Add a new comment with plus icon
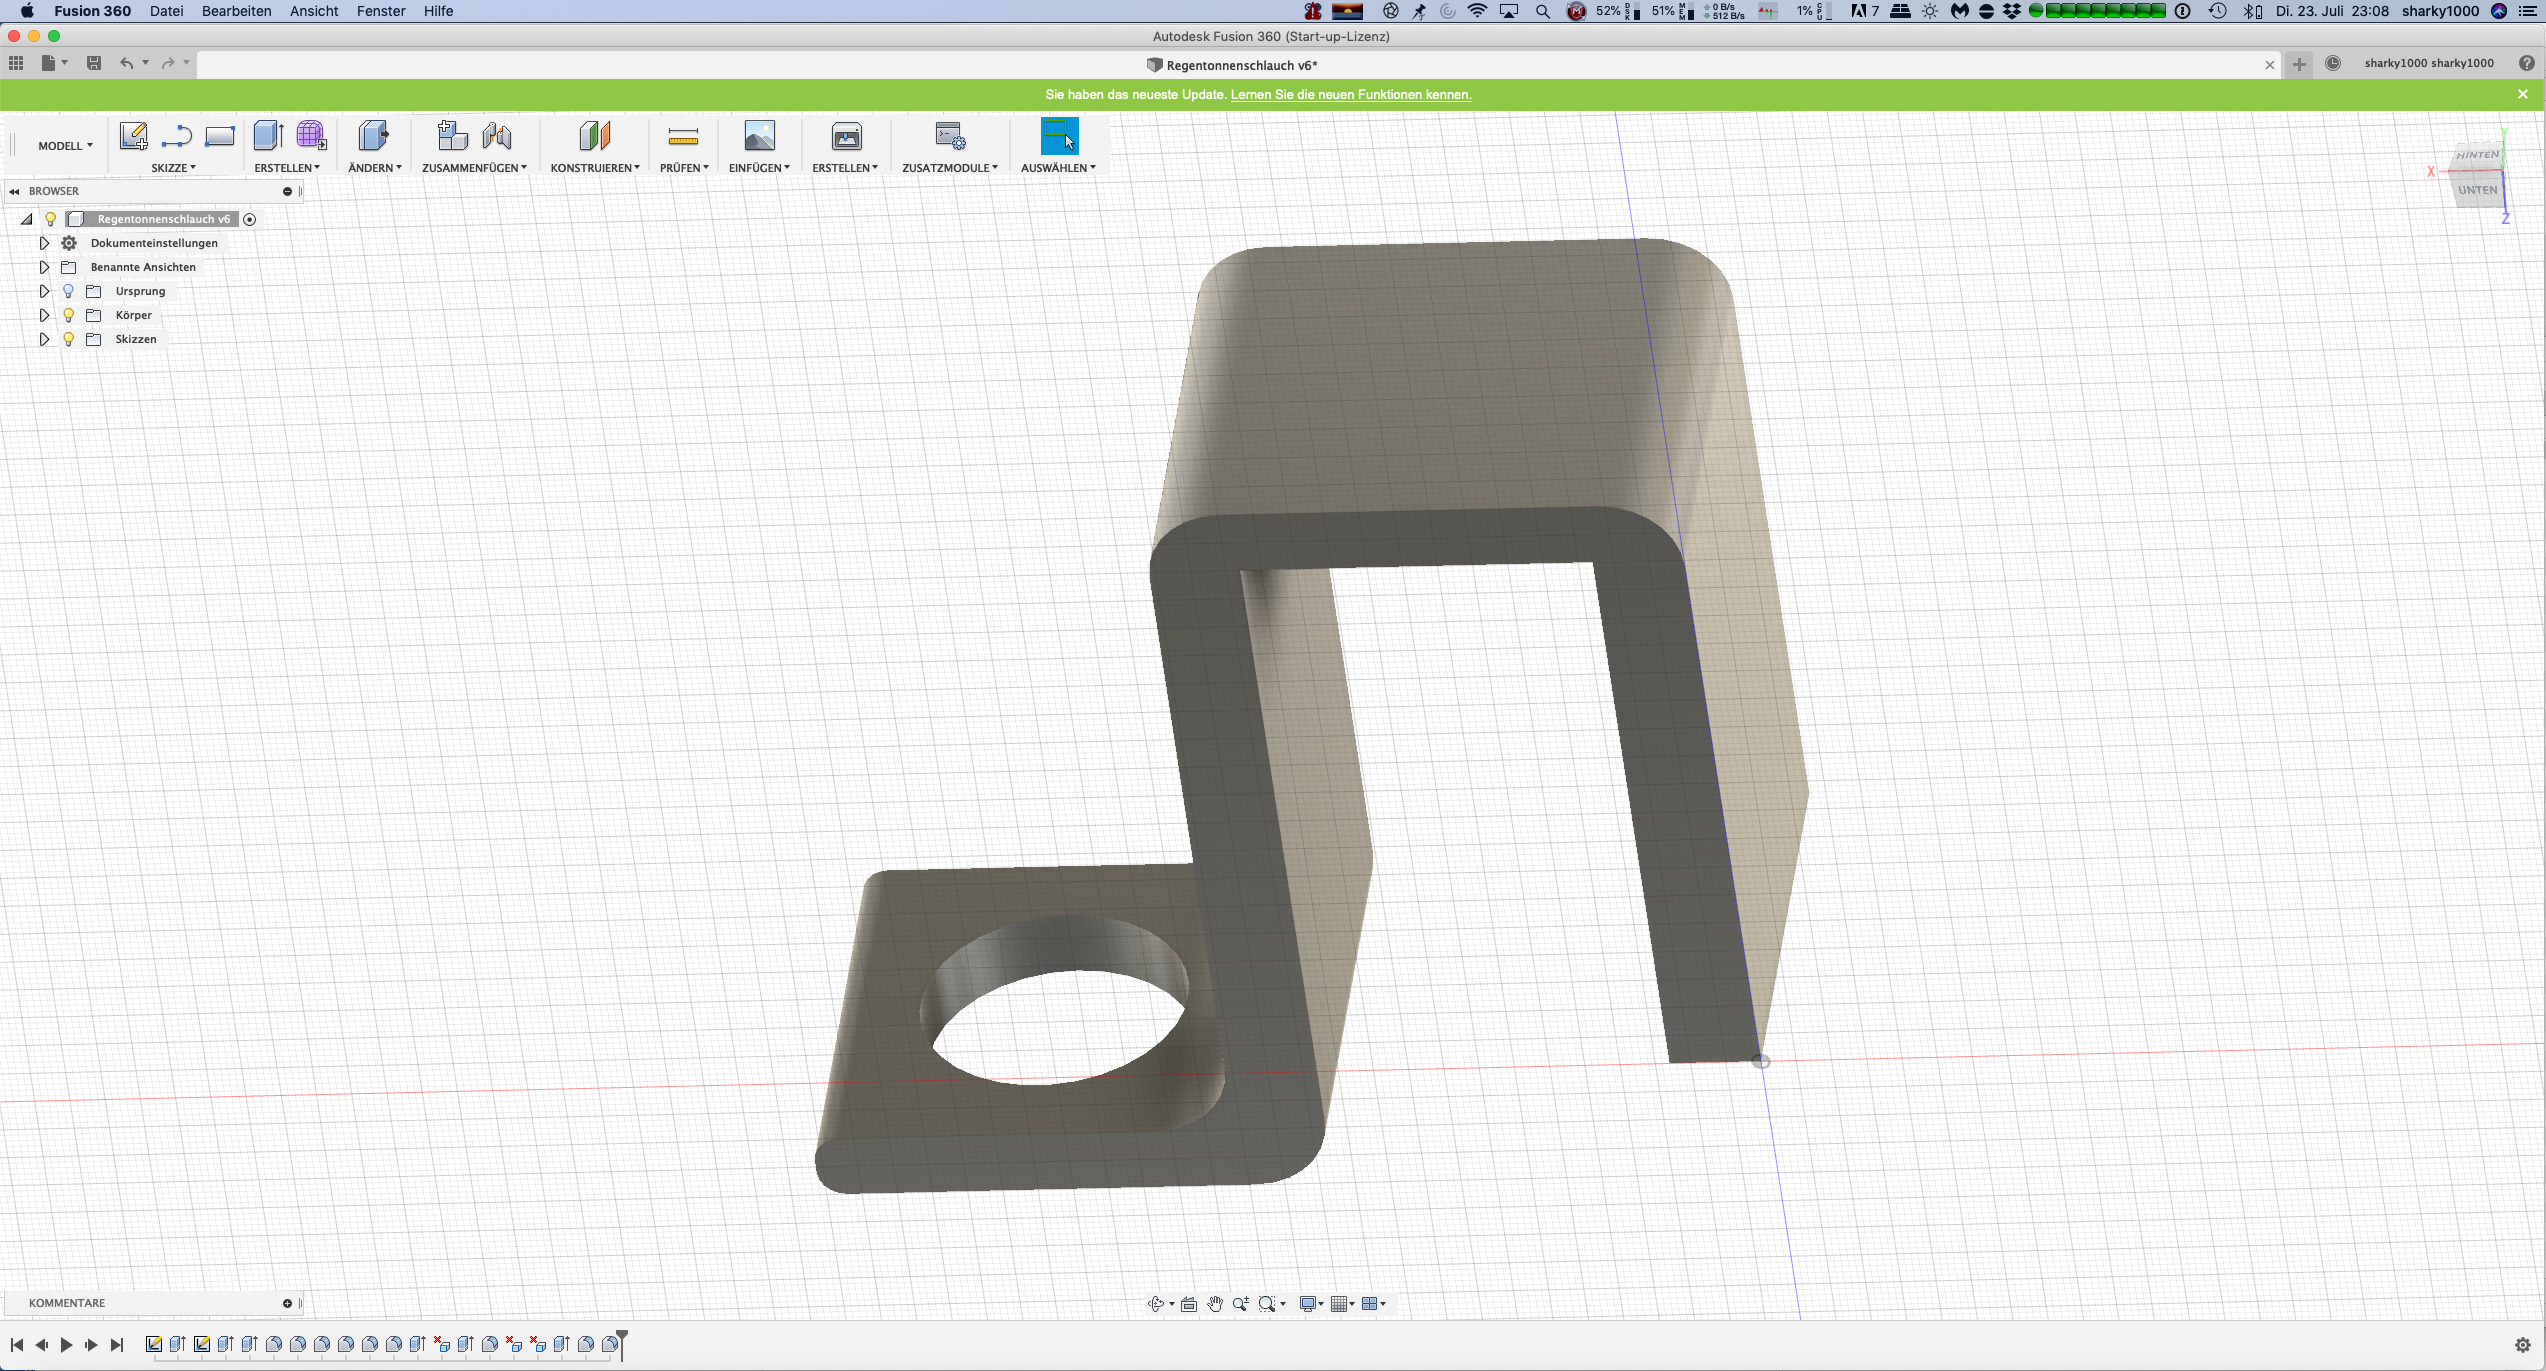 coord(287,1303)
